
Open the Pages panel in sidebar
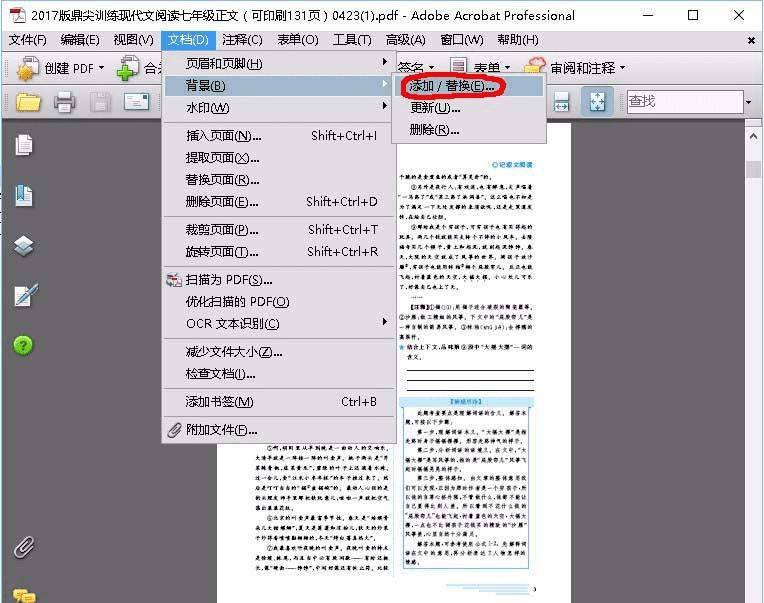click(x=24, y=145)
